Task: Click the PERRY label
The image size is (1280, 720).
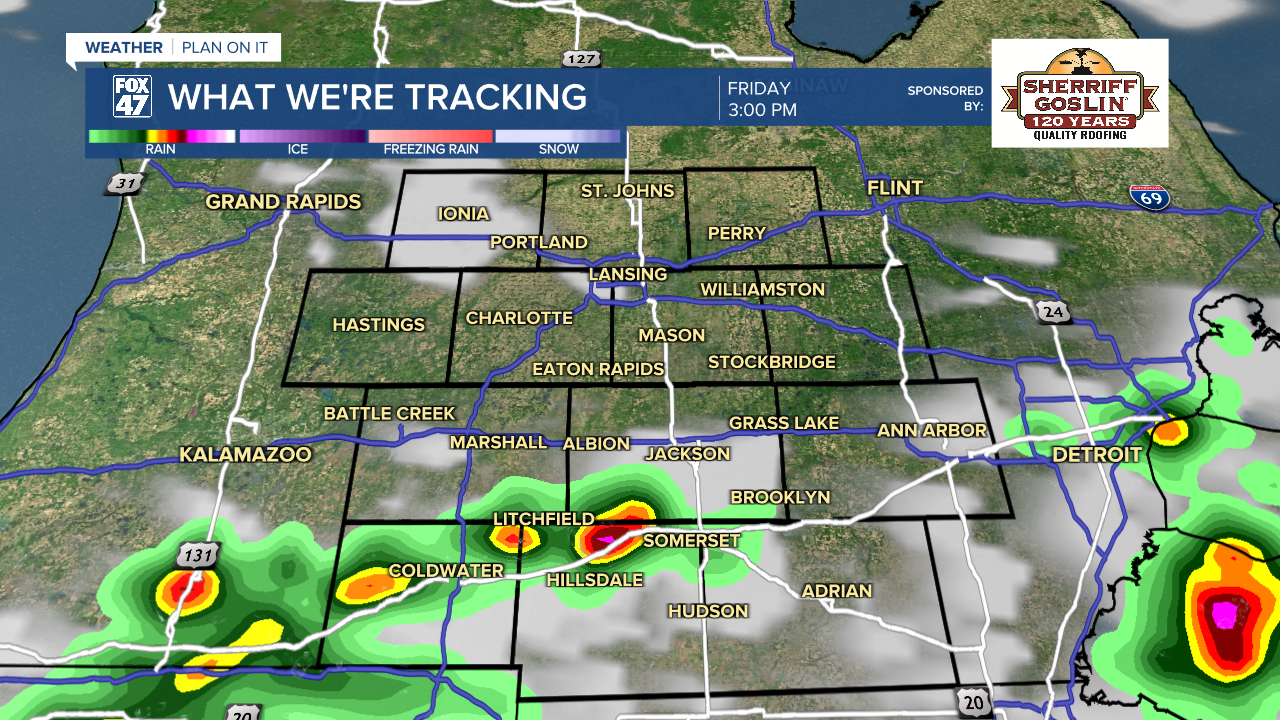Action: pos(737,233)
